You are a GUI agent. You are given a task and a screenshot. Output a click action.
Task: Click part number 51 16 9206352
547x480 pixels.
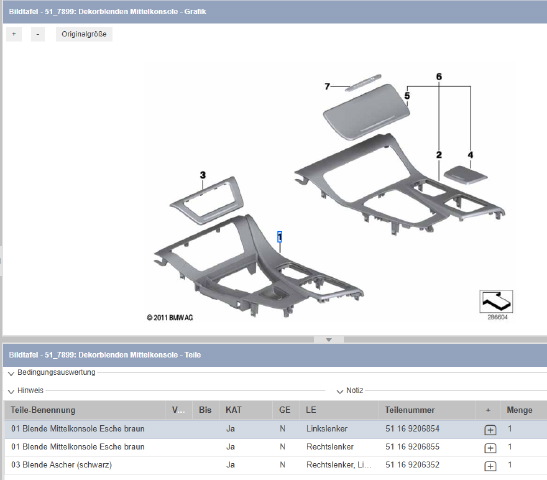pyautogui.click(x=412, y=465)
